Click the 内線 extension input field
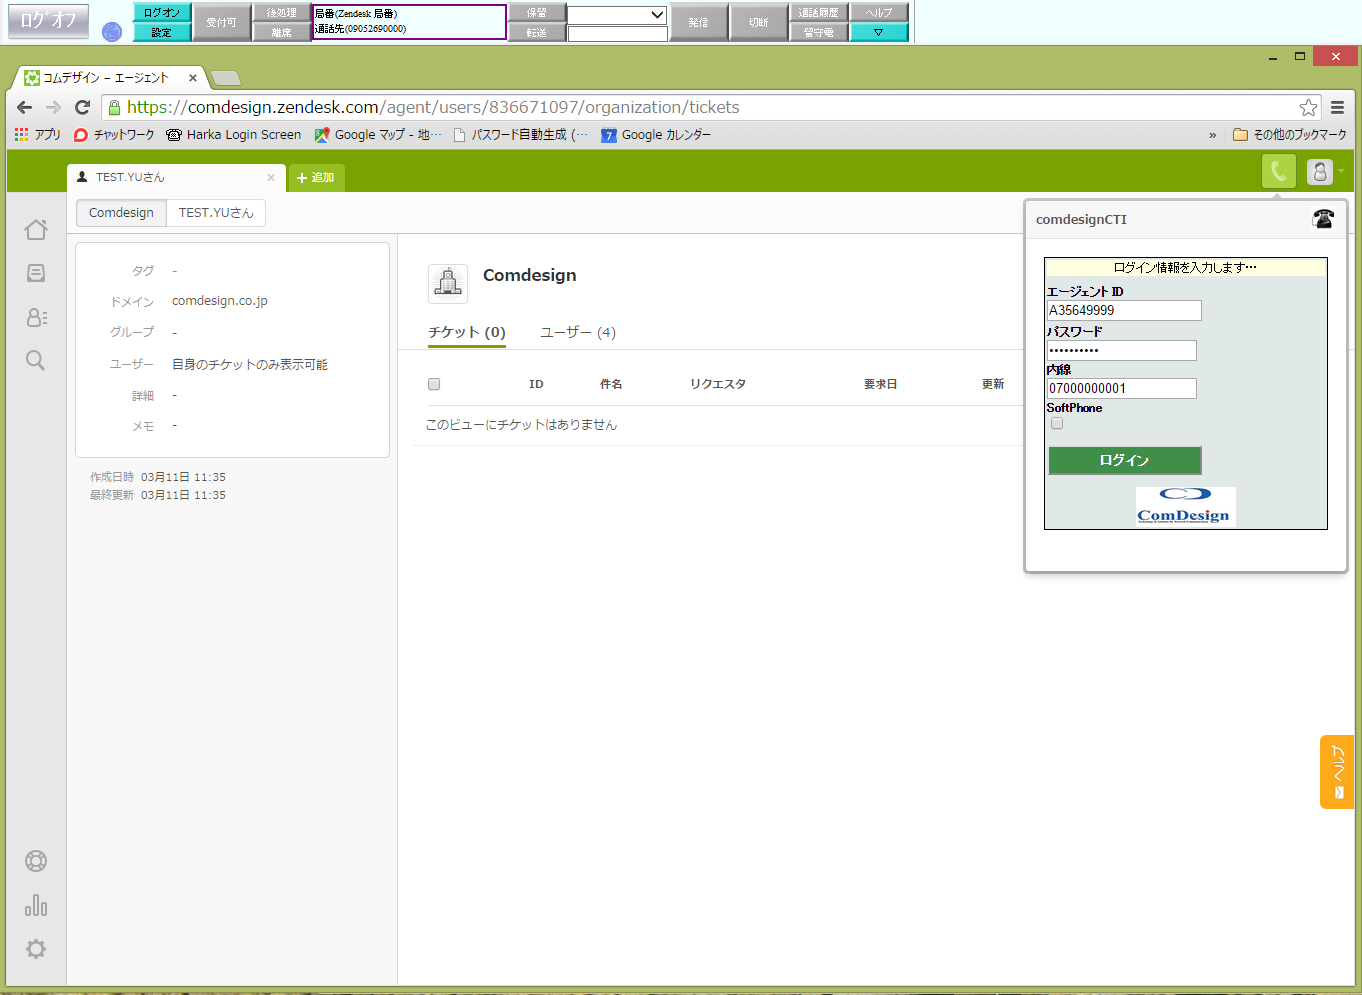This screenshot has height=995, width=1362. click(1122, 388)
